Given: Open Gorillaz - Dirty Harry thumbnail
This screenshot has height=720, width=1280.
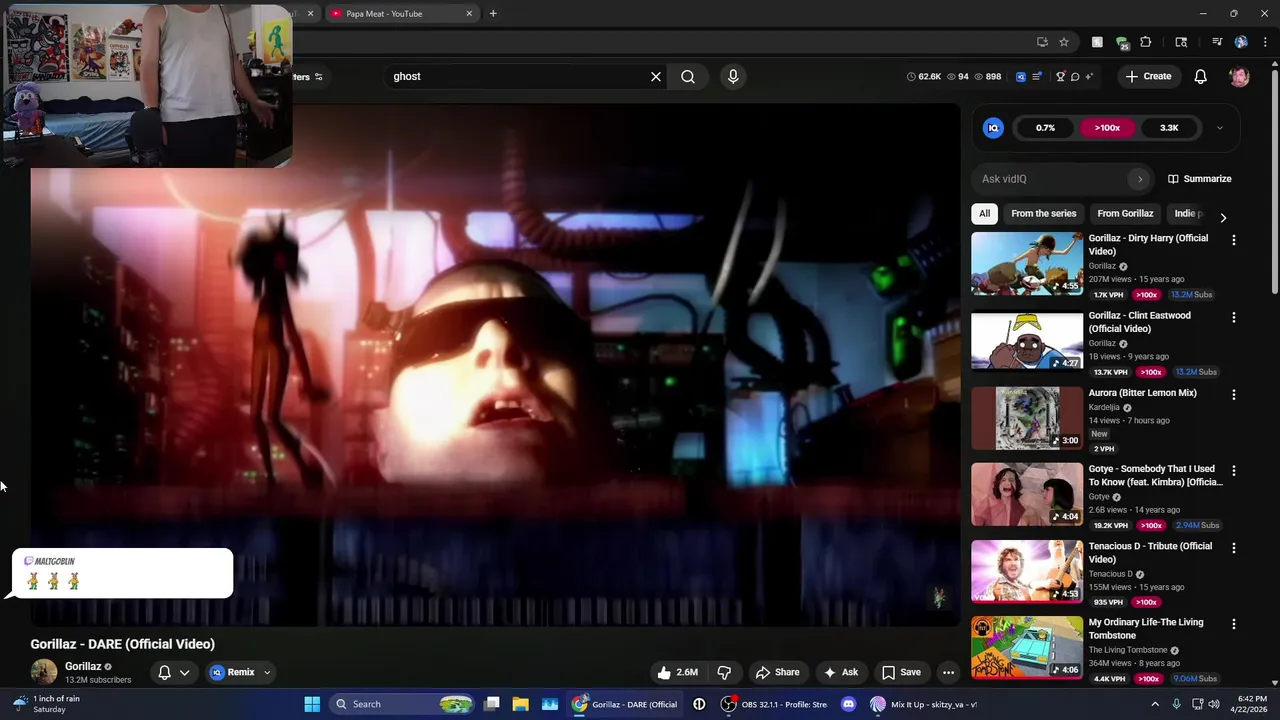Looking at the screenshot, I should click(1027, 264).
